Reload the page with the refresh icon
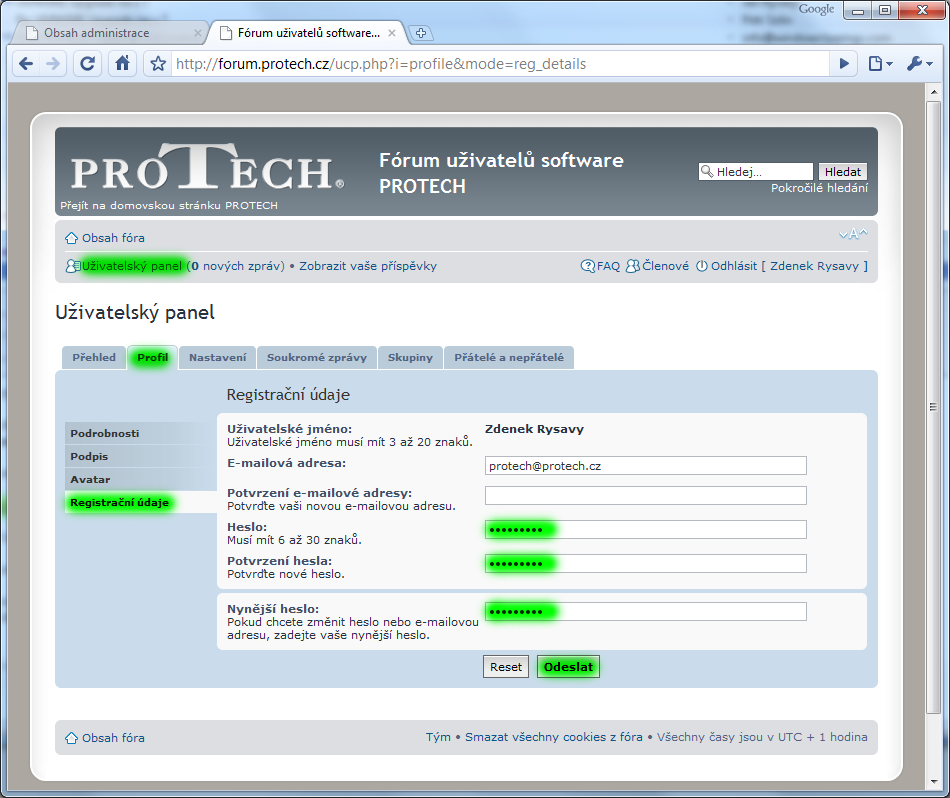 pos(87,64)
